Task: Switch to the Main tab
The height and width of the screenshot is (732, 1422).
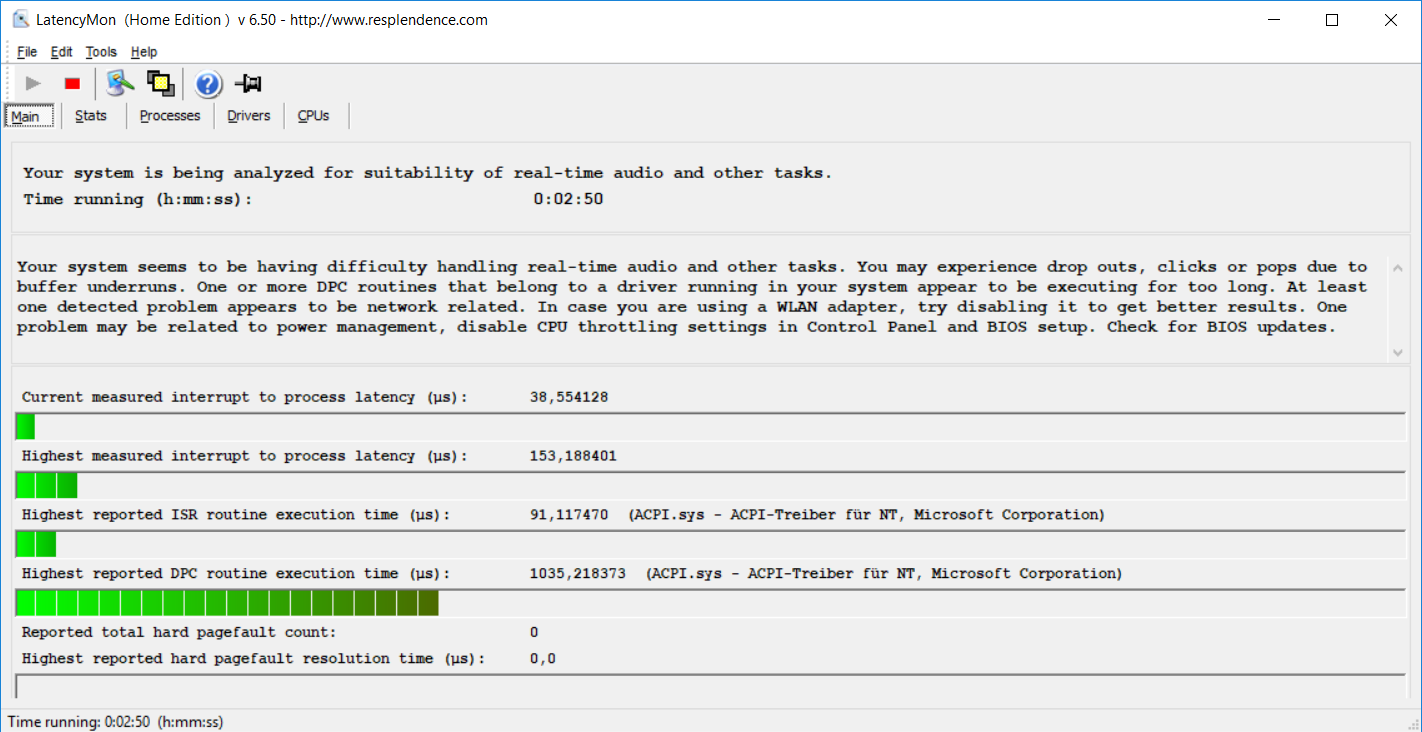Action: tap(26, 116)
